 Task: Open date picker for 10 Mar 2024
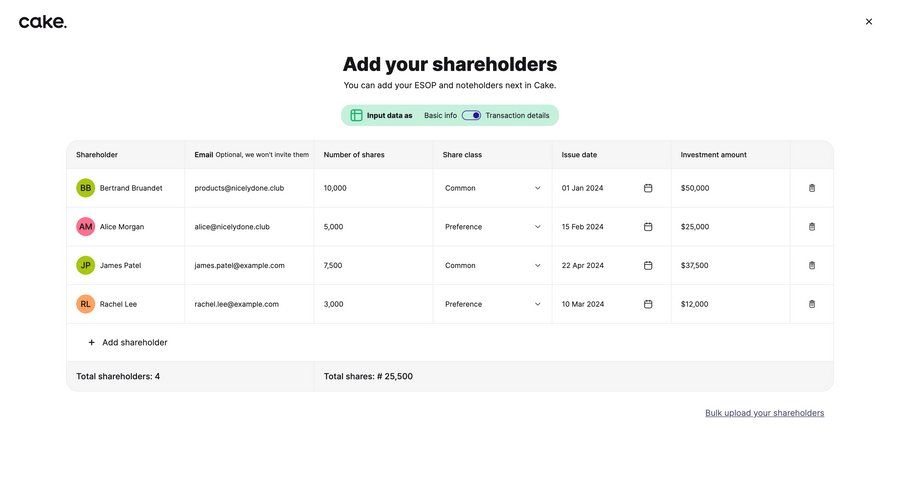[648, 304]
